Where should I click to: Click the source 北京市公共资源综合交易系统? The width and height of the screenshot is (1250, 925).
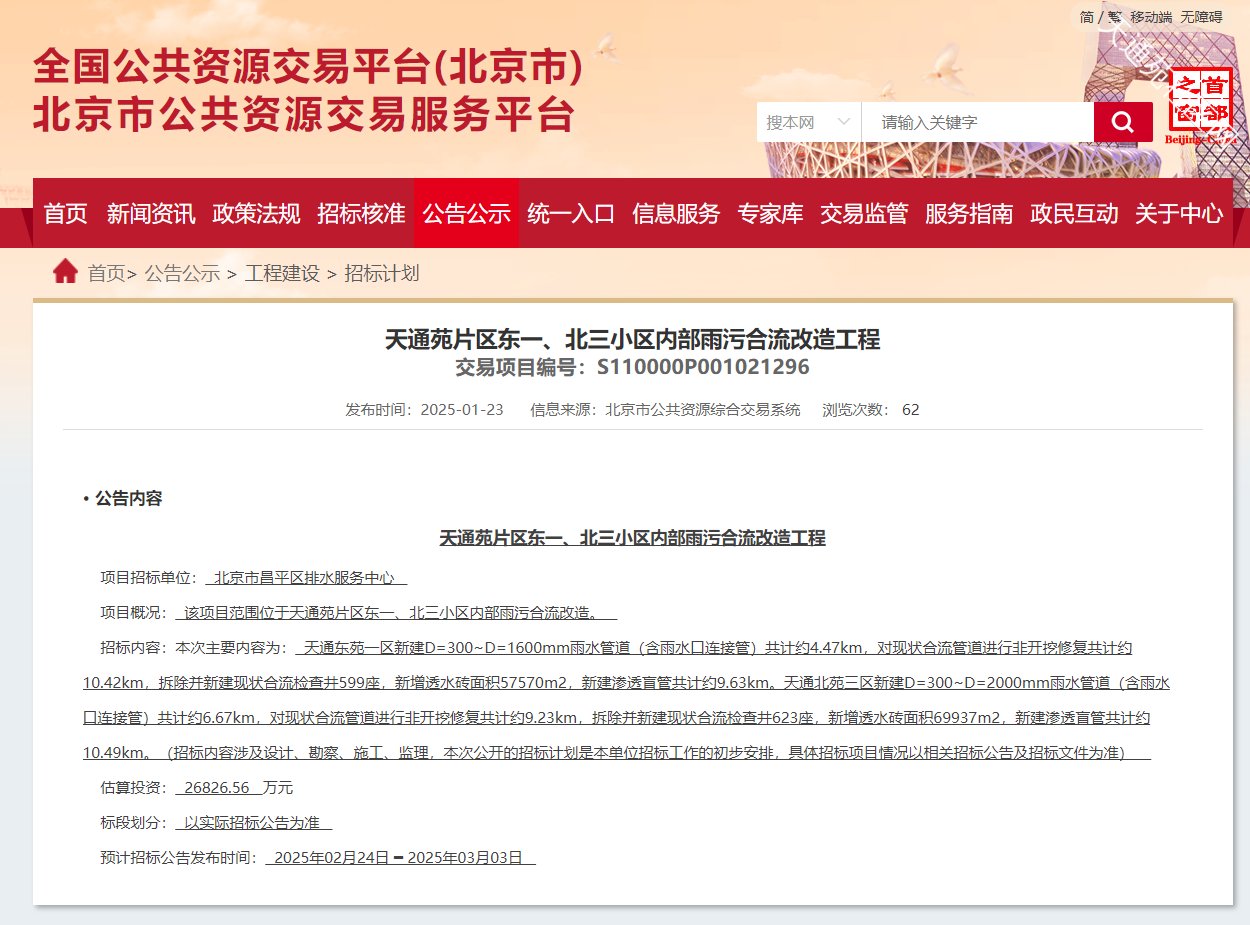tap(703, 410)
